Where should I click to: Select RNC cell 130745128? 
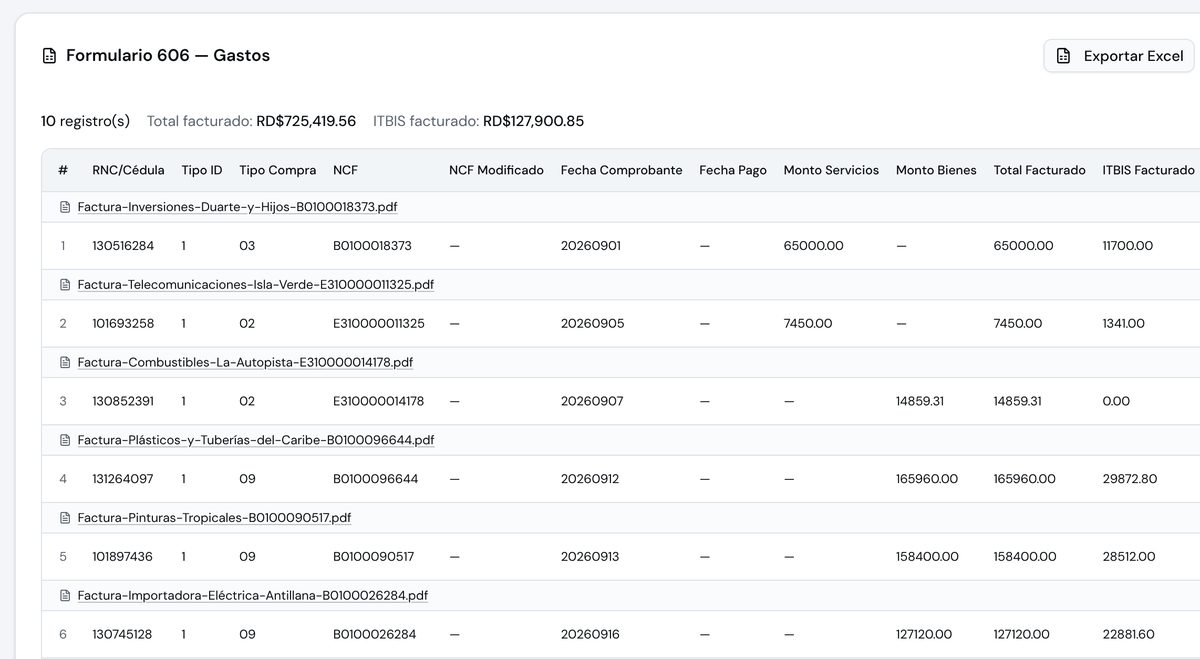point(122,635)
